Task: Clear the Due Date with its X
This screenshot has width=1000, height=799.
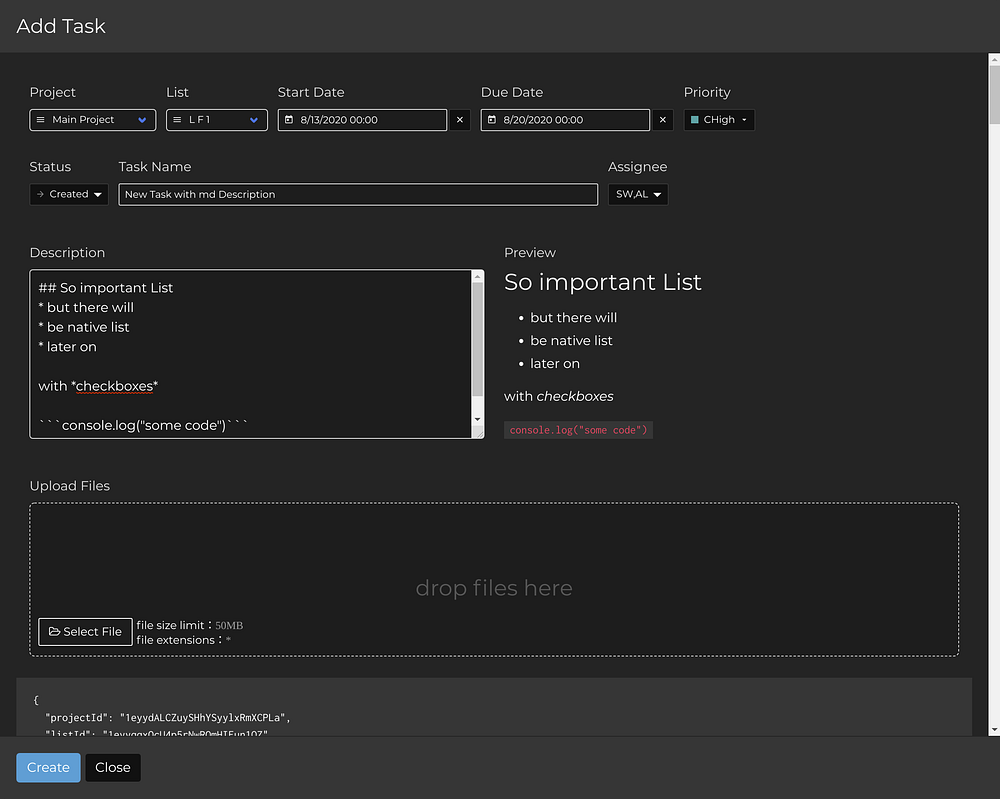Action: click(663, 120)
